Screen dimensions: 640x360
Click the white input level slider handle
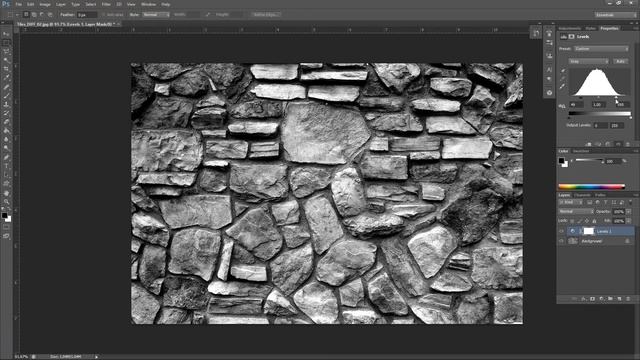click(617, 98)
